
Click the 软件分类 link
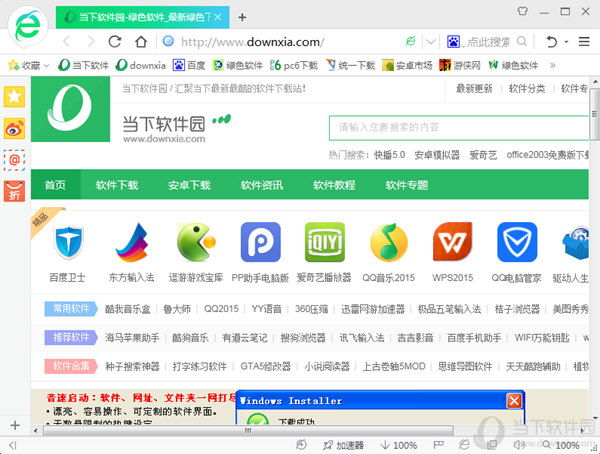point(527,89)
